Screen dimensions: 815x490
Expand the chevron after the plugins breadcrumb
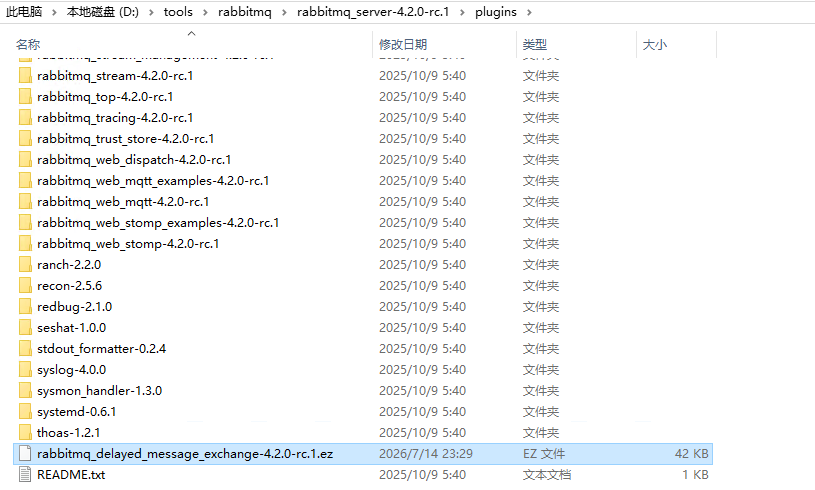[530, 12]
